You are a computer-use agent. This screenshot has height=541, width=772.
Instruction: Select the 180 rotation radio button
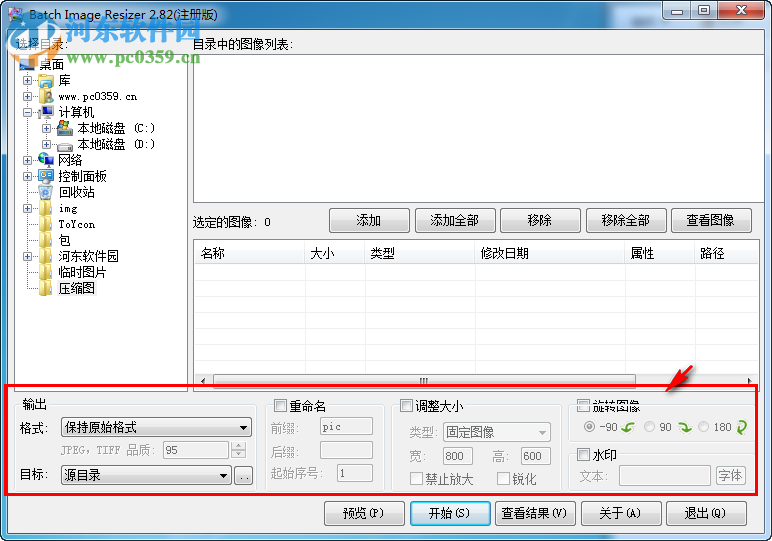pyautogui.click(x=704, y=427)
